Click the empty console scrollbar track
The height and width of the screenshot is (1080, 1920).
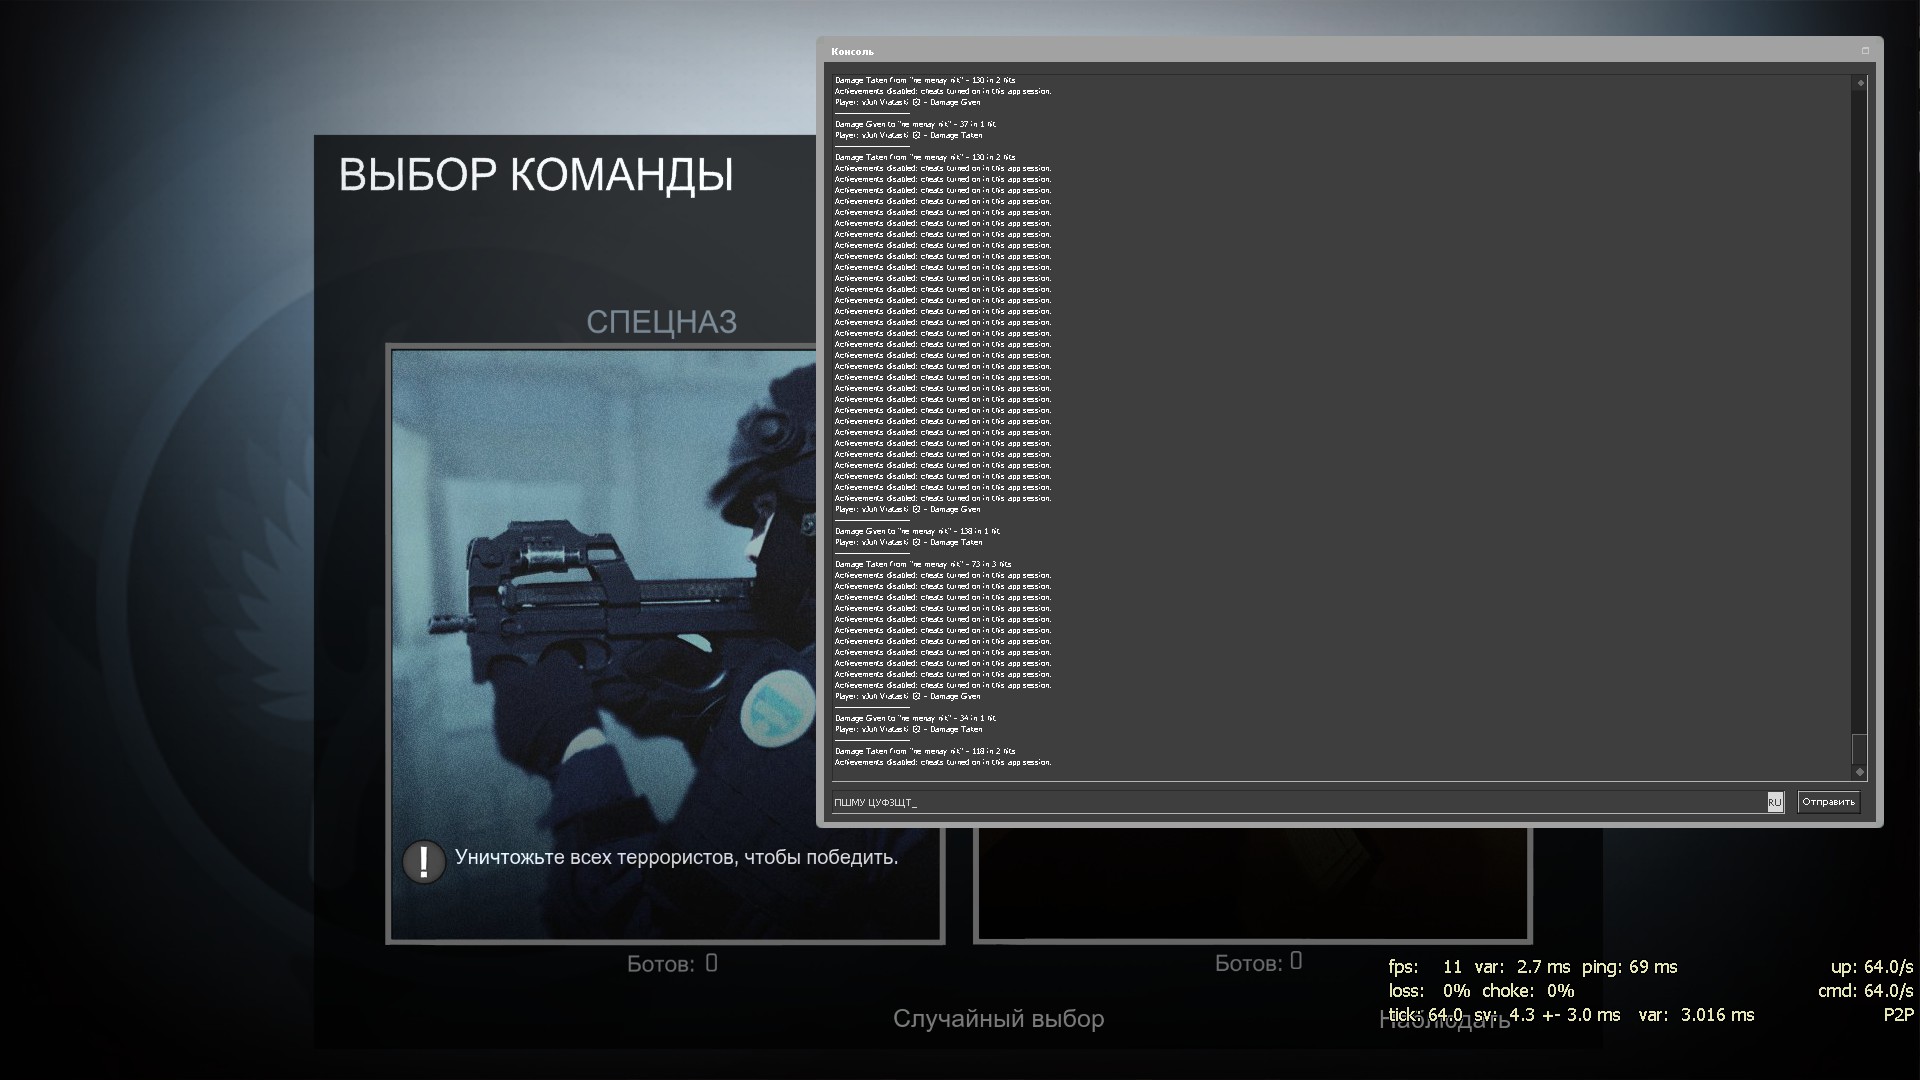pos(1859,400)
